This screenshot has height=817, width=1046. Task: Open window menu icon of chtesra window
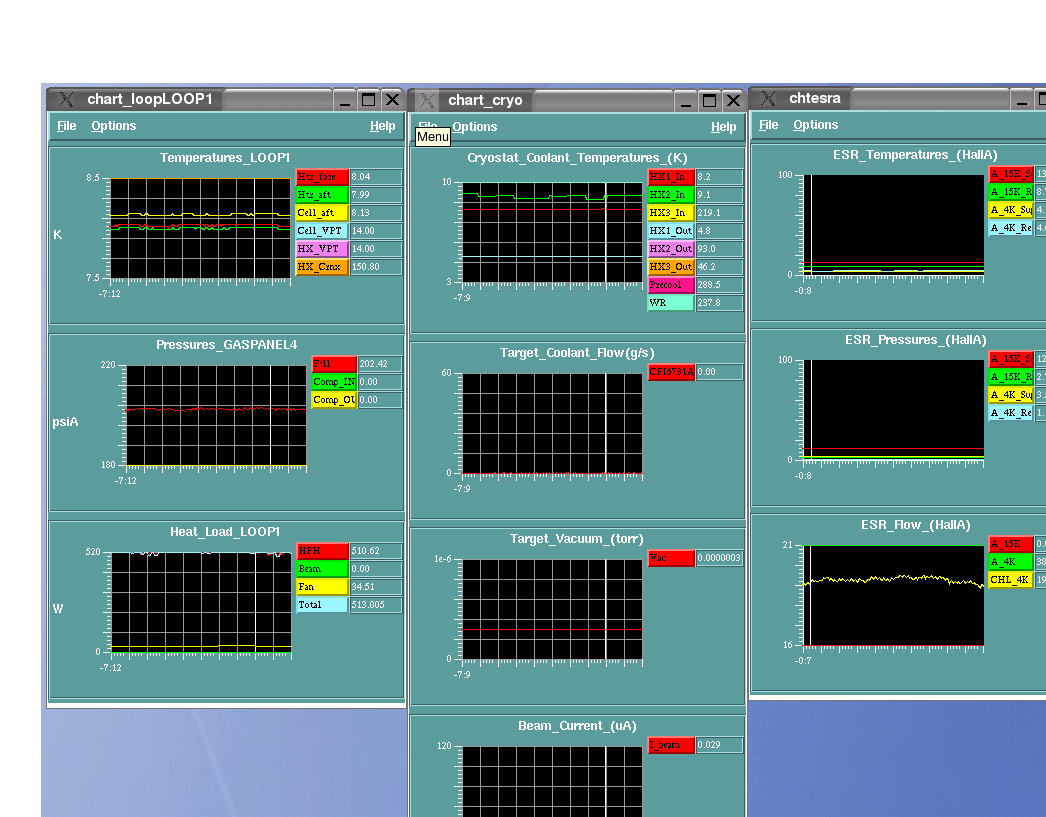[x=768, y=99]
